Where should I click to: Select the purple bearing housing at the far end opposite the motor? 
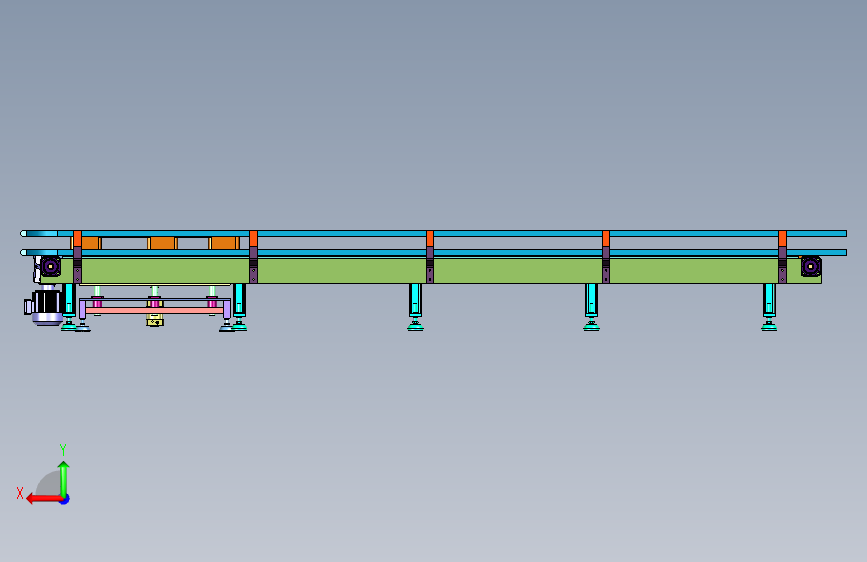[x=811, y=267]
